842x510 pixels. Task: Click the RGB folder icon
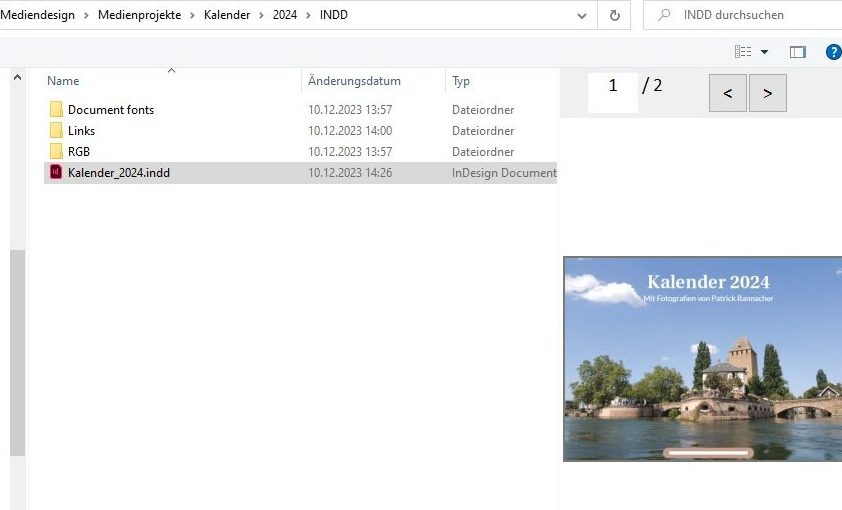pyautogui.click(x=56, y=152)
